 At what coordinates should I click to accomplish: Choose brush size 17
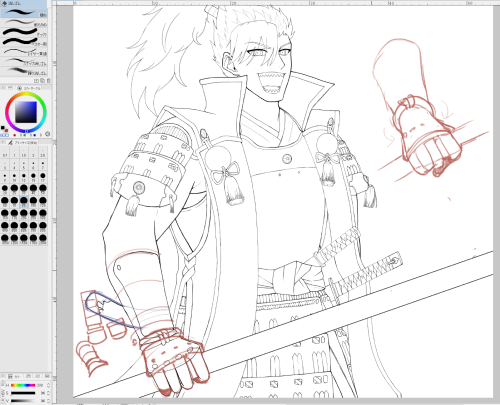pyautogui.click(x=43, y=177)
